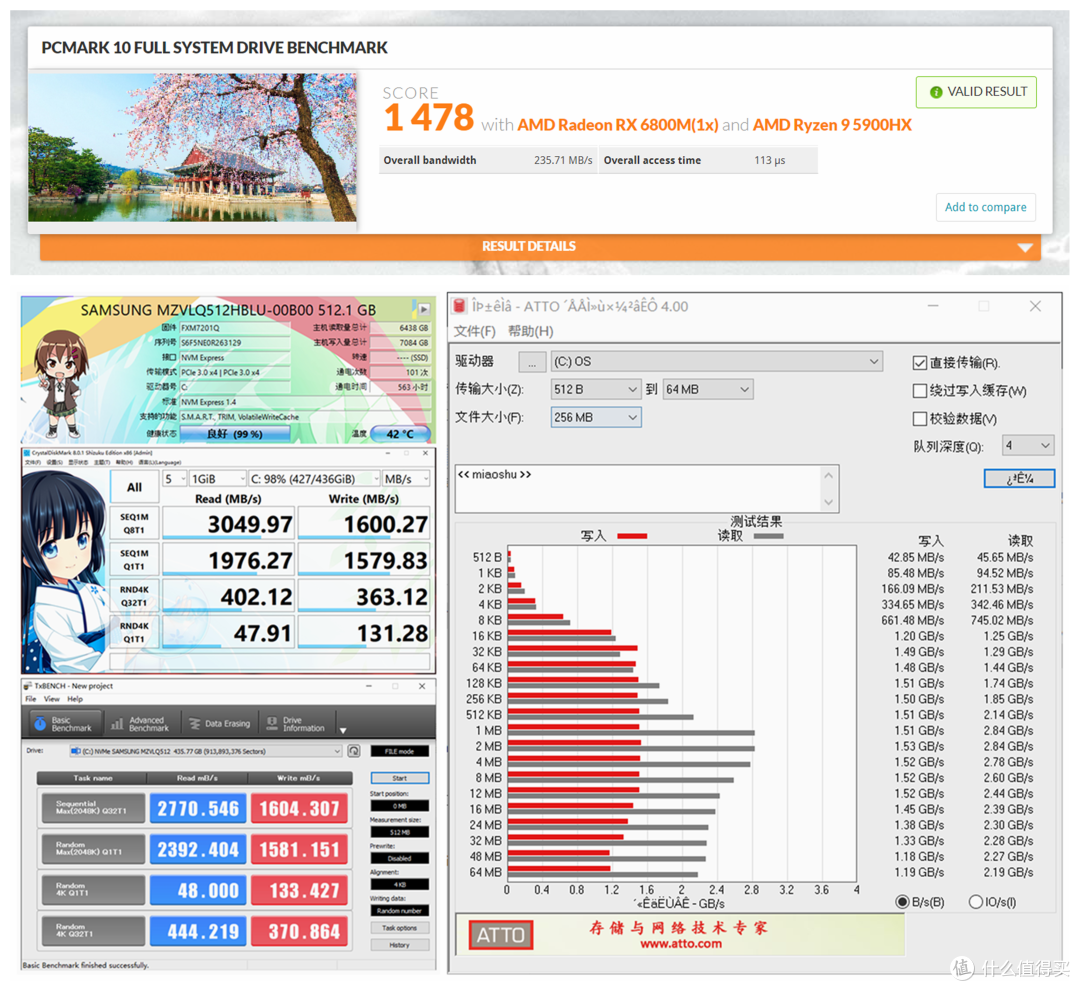Click the temperature indicator 42 °C
The height and width of the screenshot is (991, 1080).
click(x=400, y=434)
